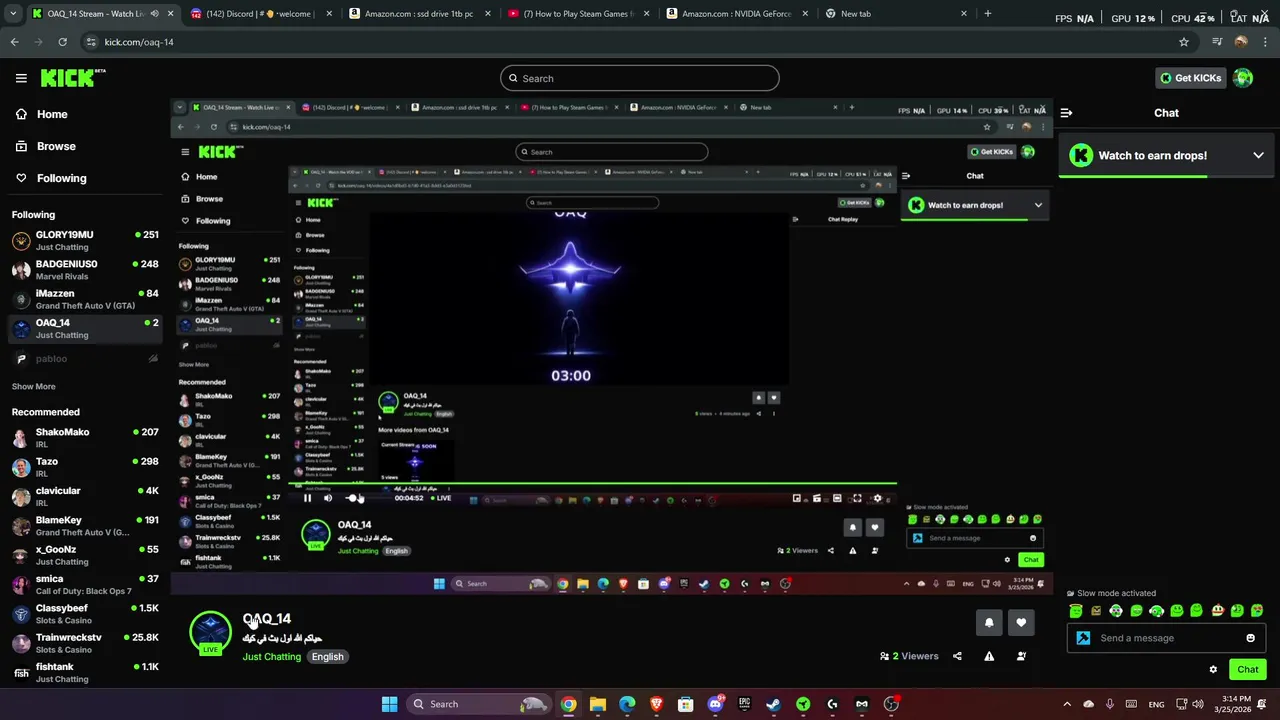
Task: Open the profile avatar menu
Action: click(1243, 78)
